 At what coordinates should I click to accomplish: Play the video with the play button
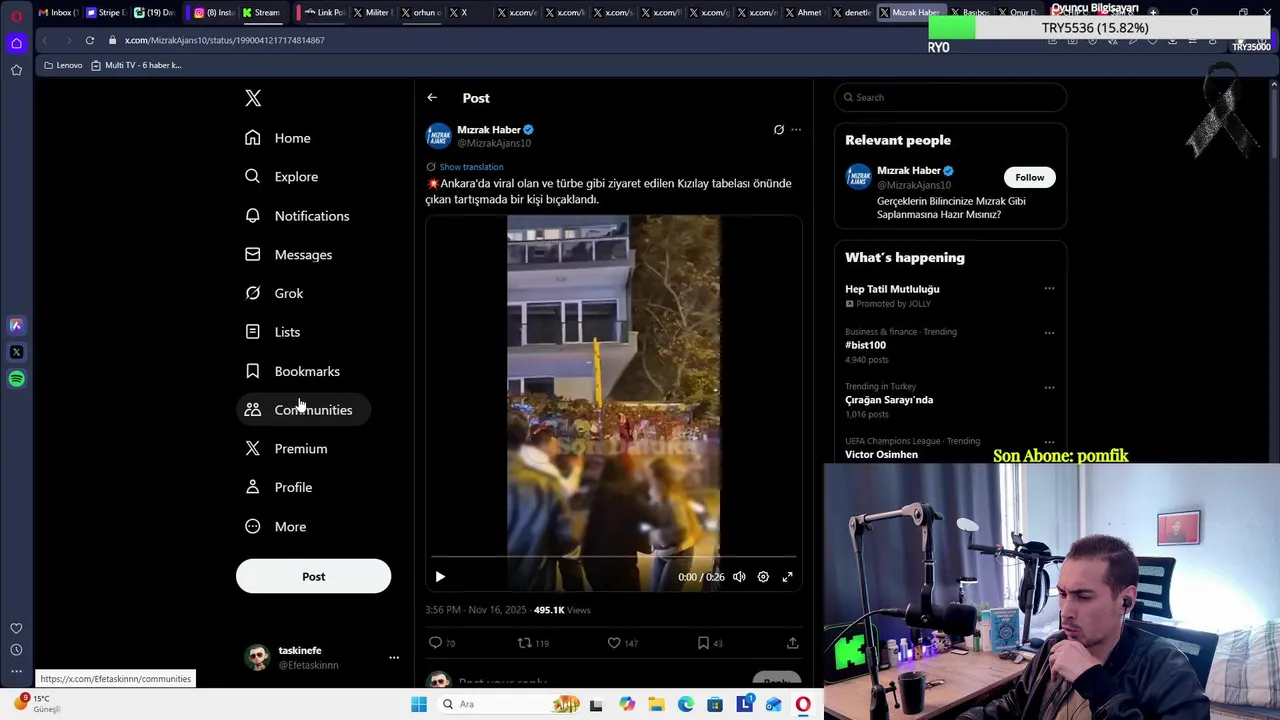(440, 577)
